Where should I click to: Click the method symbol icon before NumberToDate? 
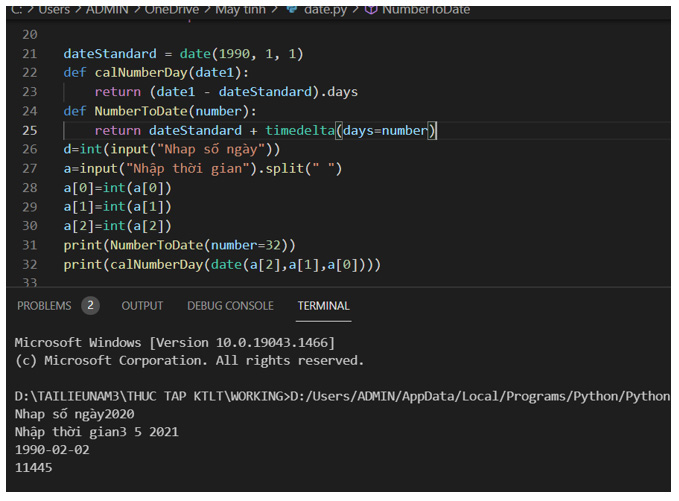click(x=369, y=9)
